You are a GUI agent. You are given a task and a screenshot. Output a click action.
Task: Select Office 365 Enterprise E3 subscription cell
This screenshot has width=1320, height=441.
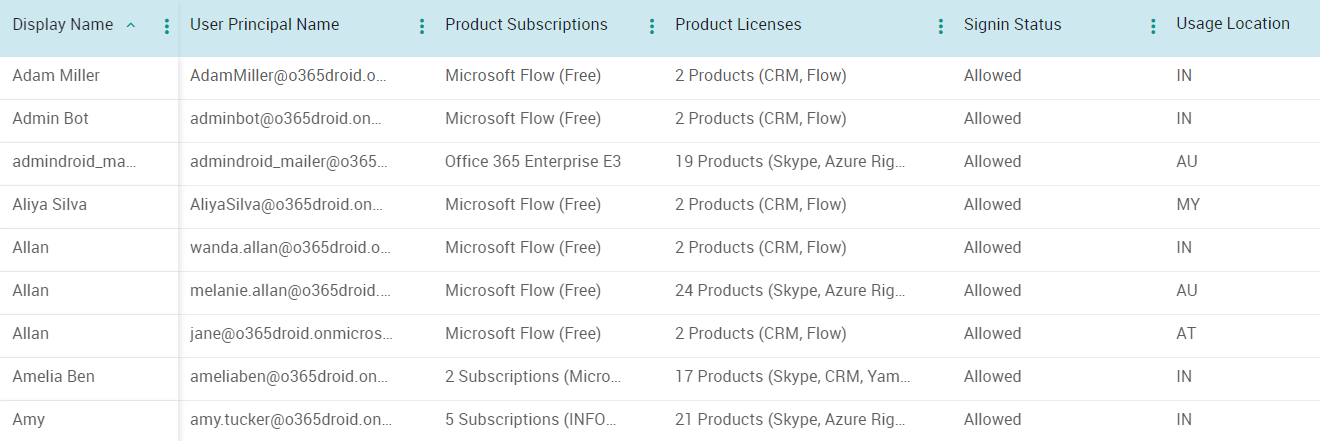coord(533,162)
